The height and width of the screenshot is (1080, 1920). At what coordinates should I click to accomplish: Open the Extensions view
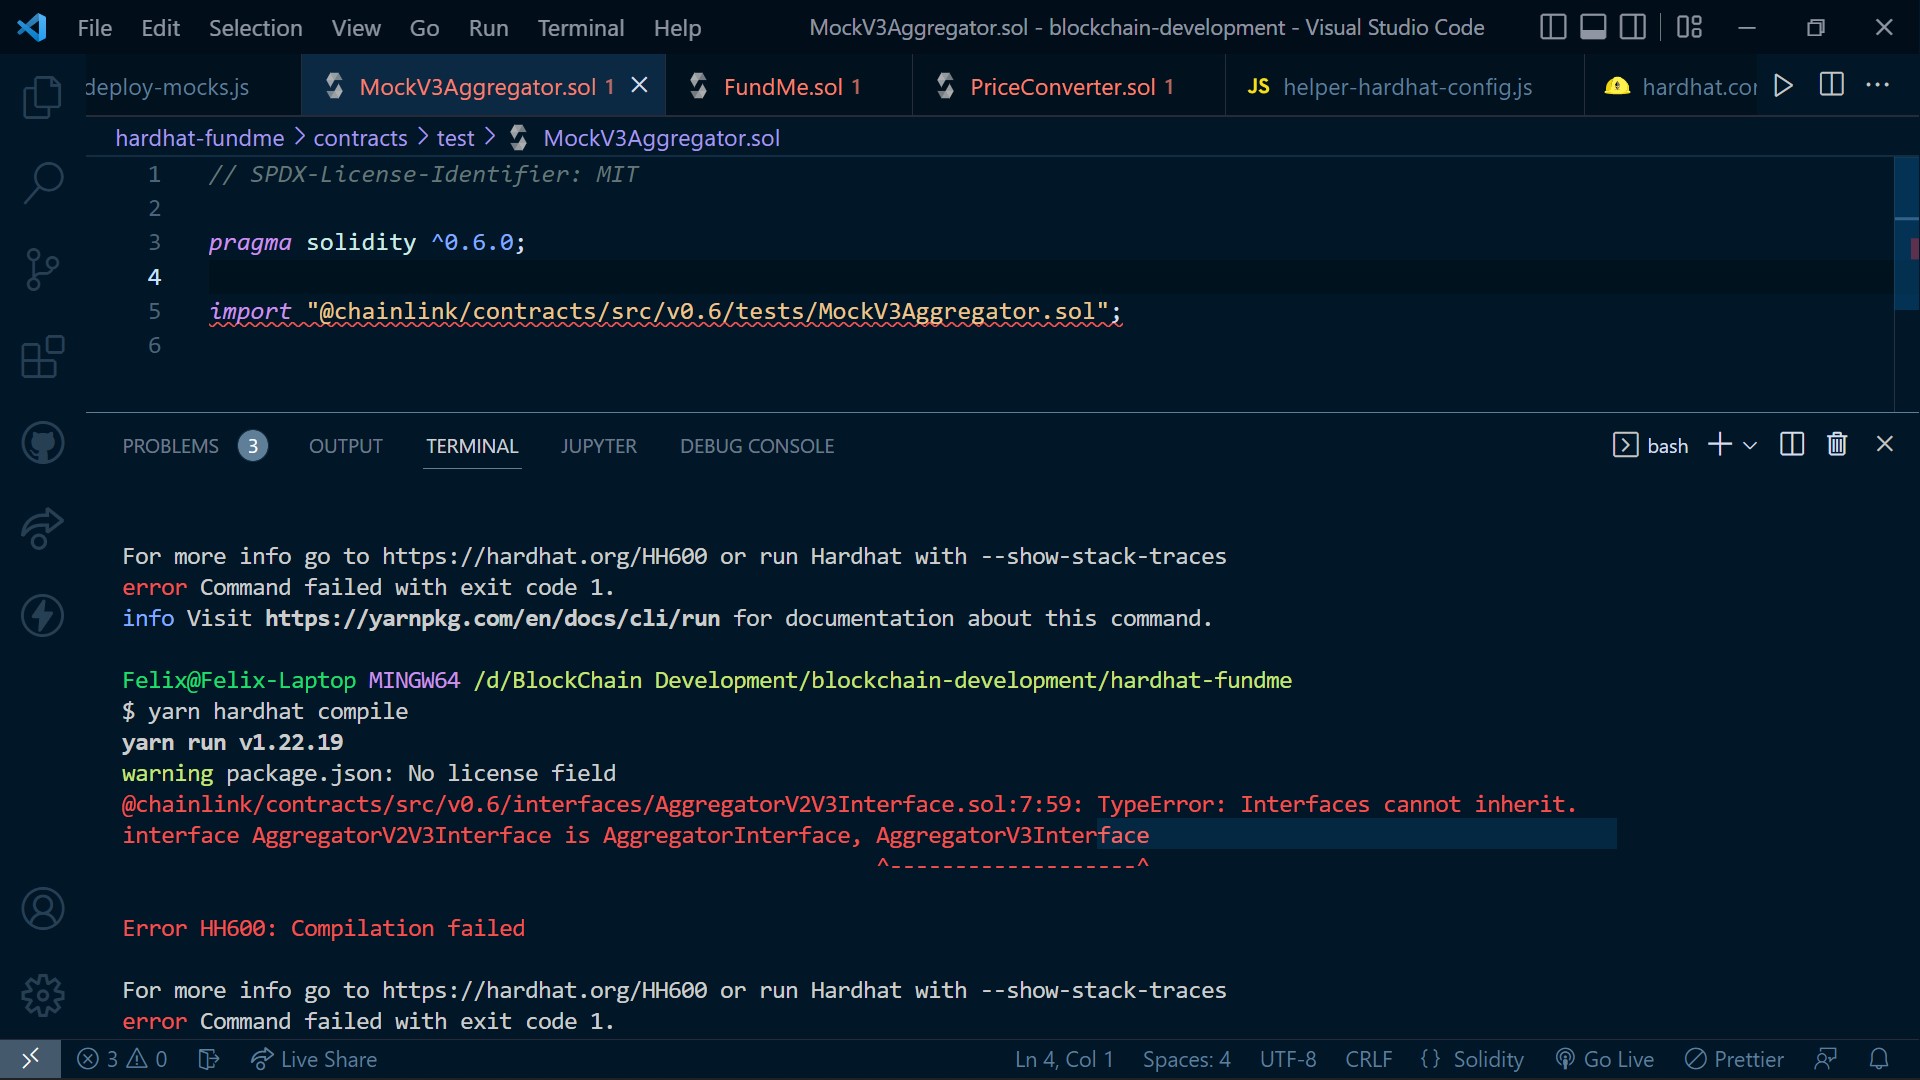(x=42, y=356)
